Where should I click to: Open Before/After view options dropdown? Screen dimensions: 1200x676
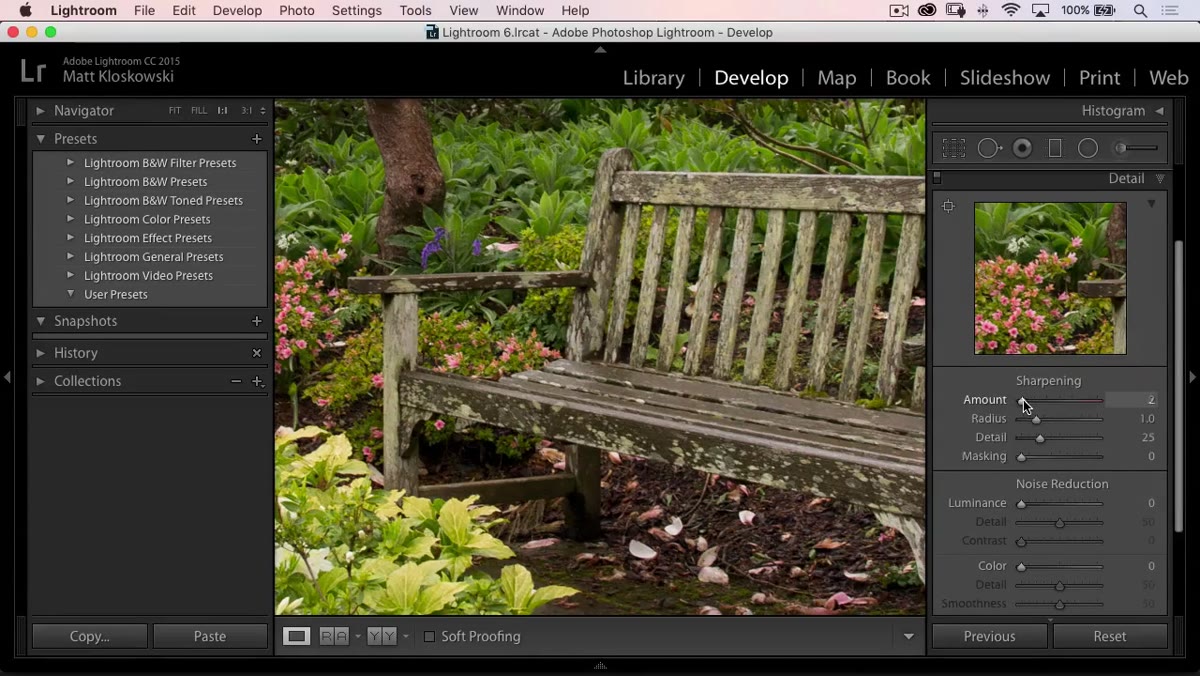coord(405,636)
